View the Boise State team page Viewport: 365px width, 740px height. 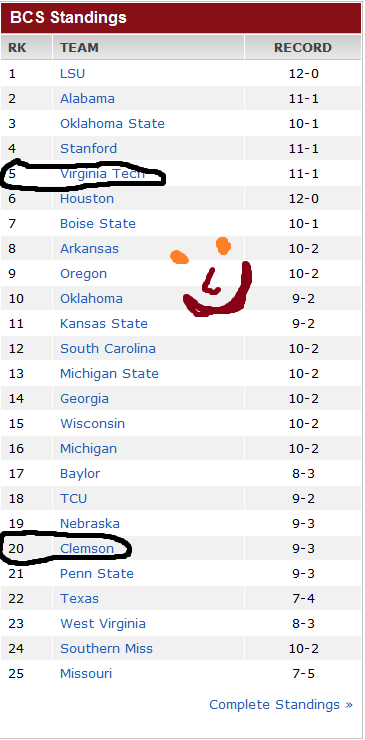(x=98, y=224)
